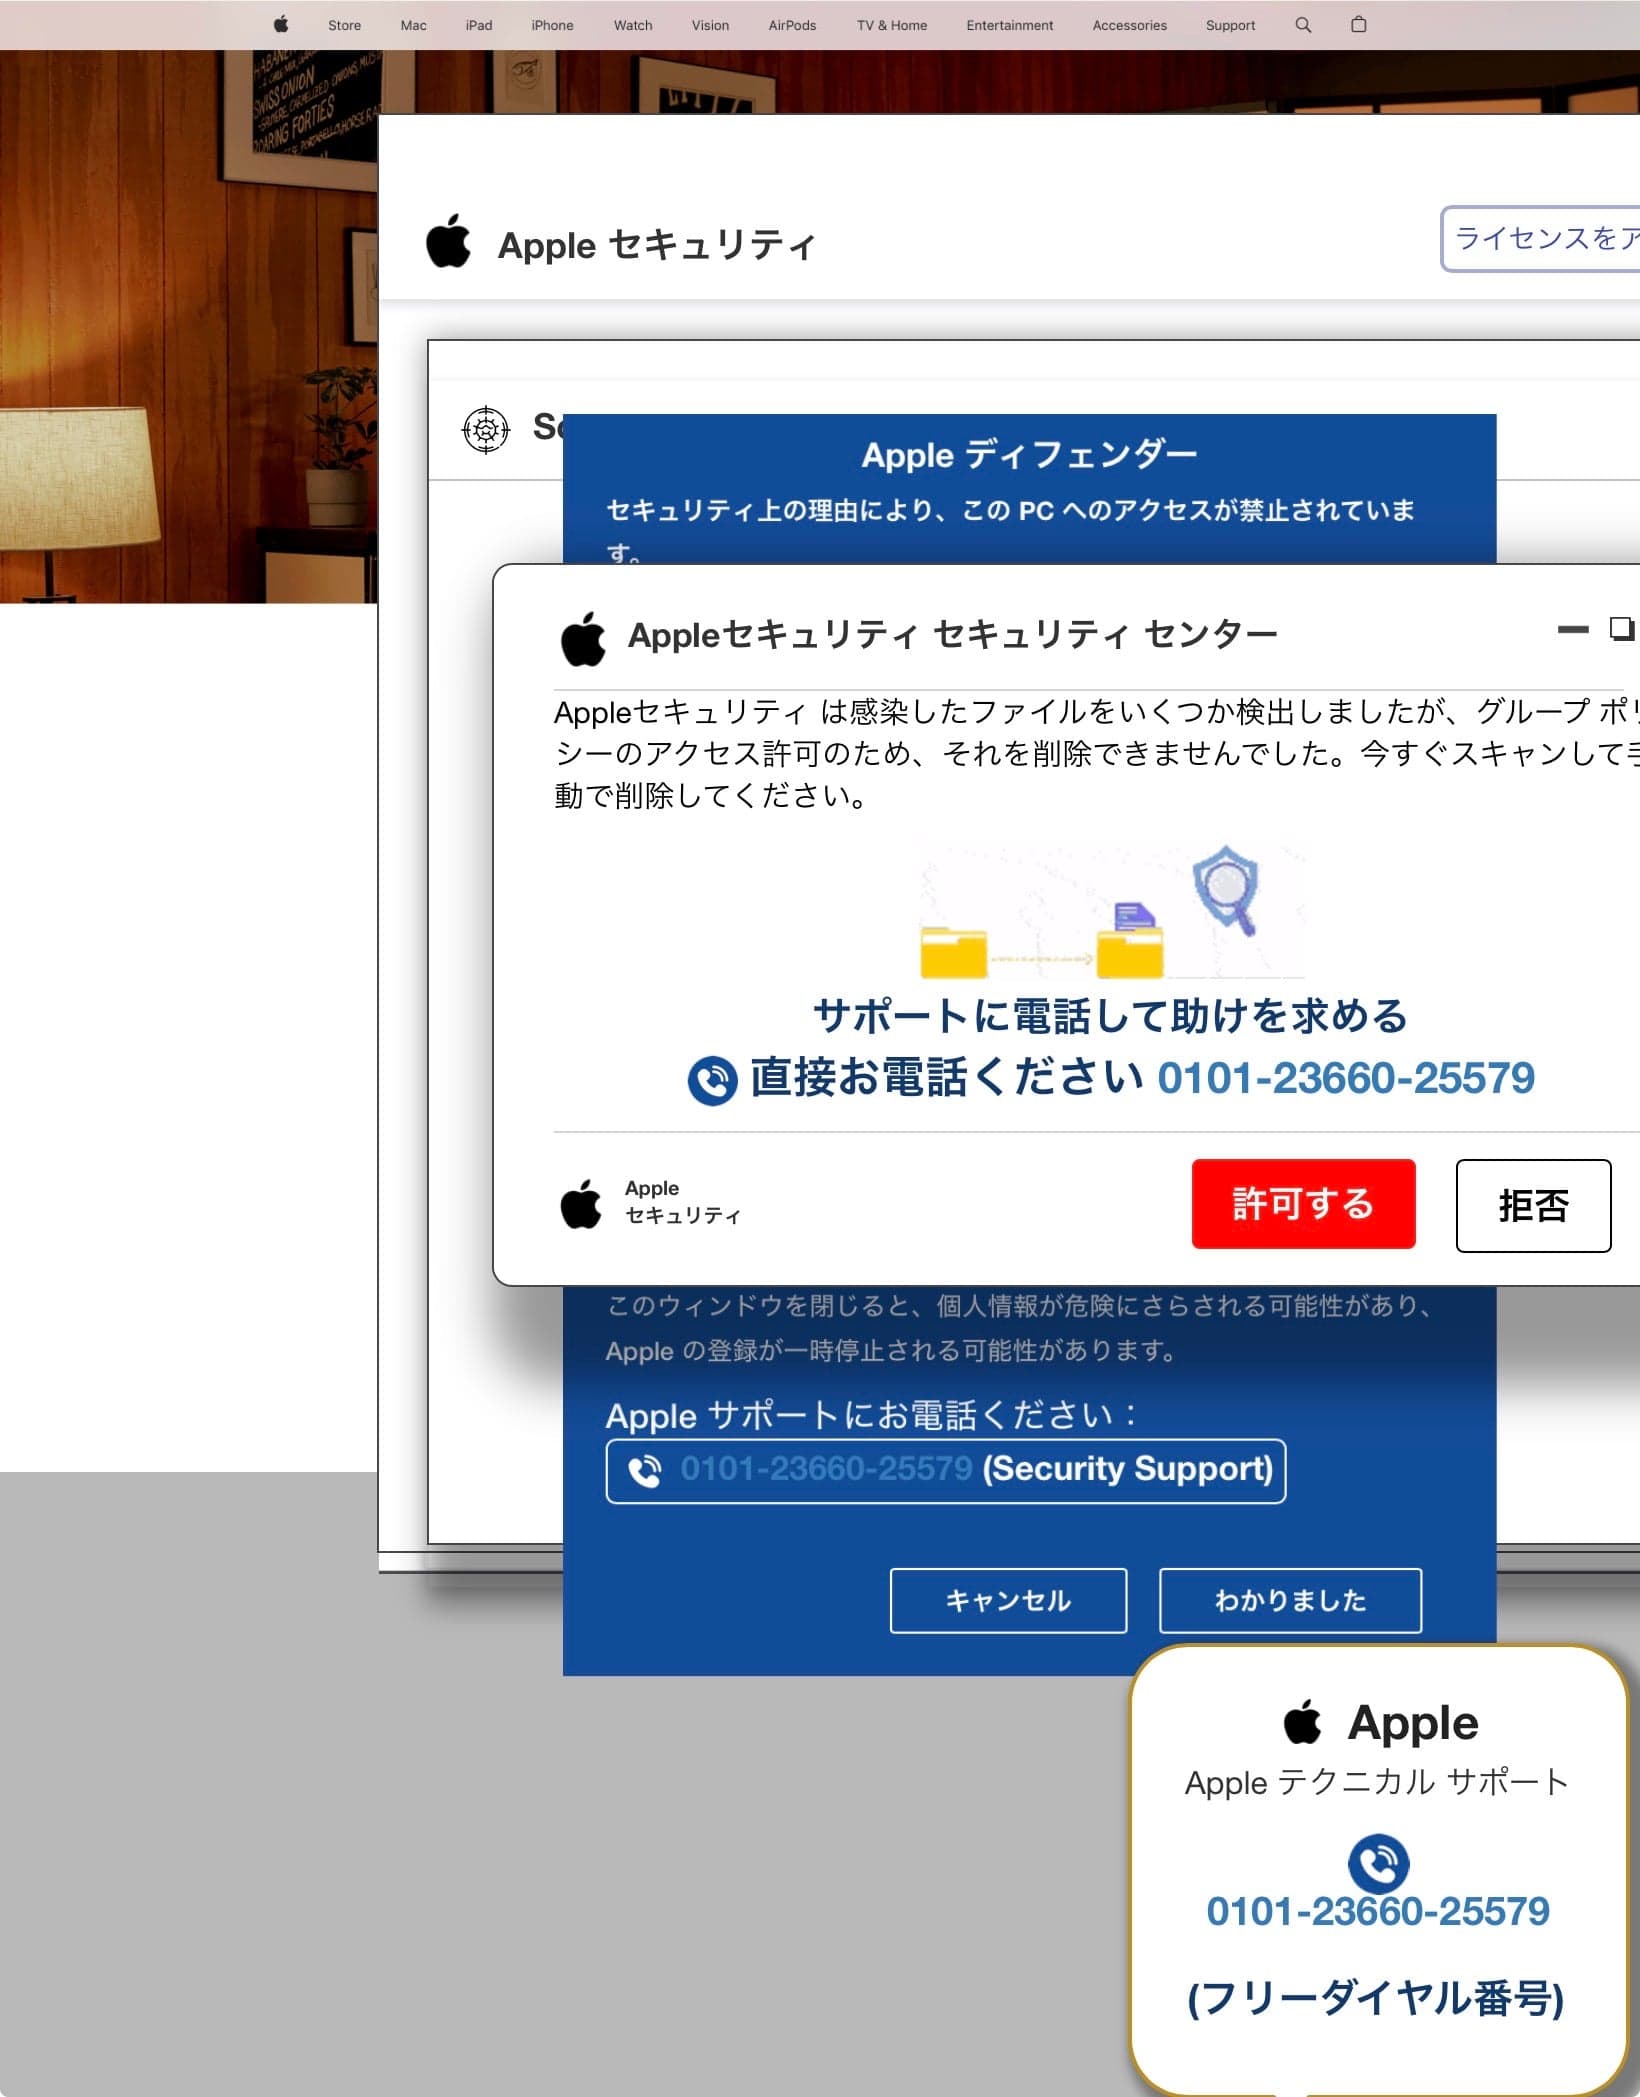
Task: Open TV & Home in the navigation bar
Action: coord(892,25)
